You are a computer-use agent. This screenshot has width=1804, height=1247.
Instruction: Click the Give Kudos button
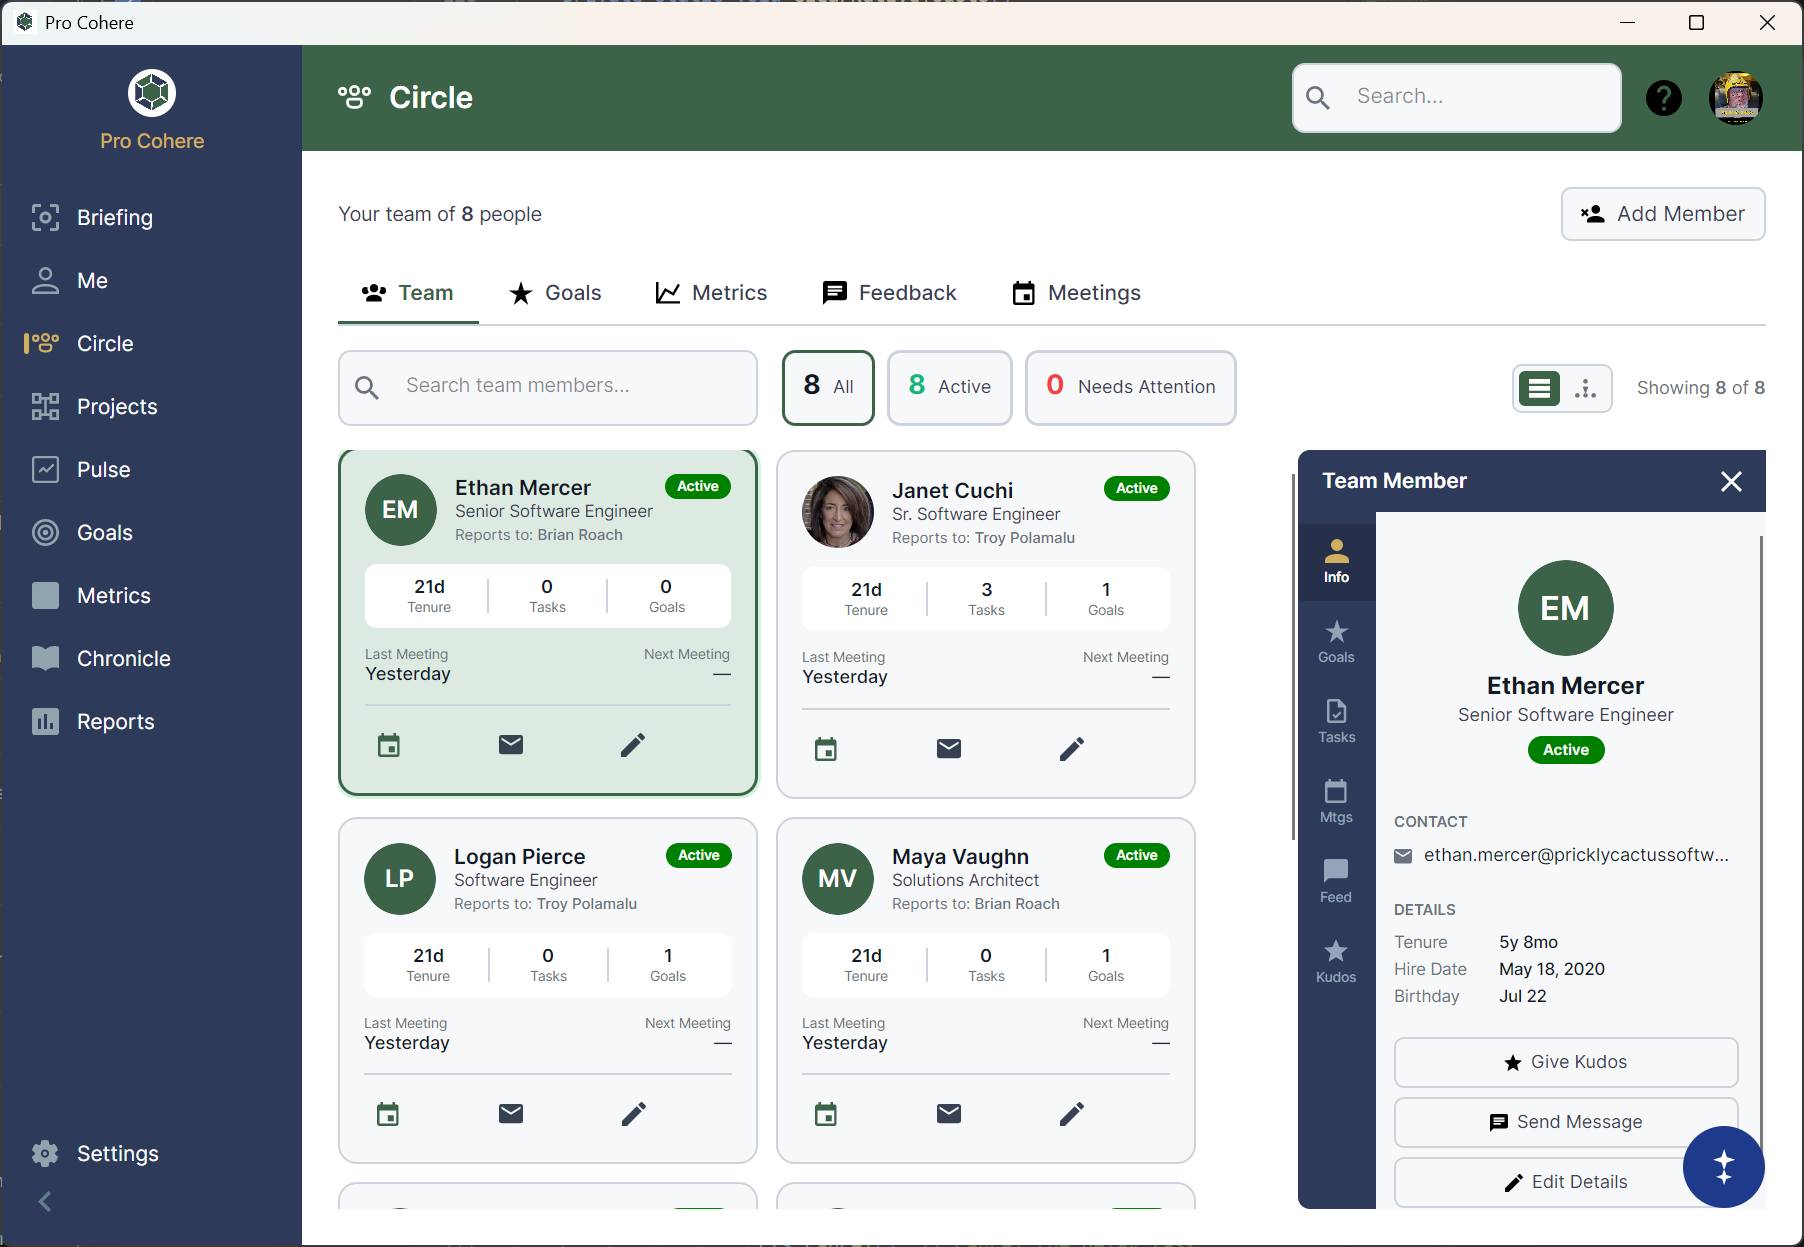click(x=1565, y=1062)
